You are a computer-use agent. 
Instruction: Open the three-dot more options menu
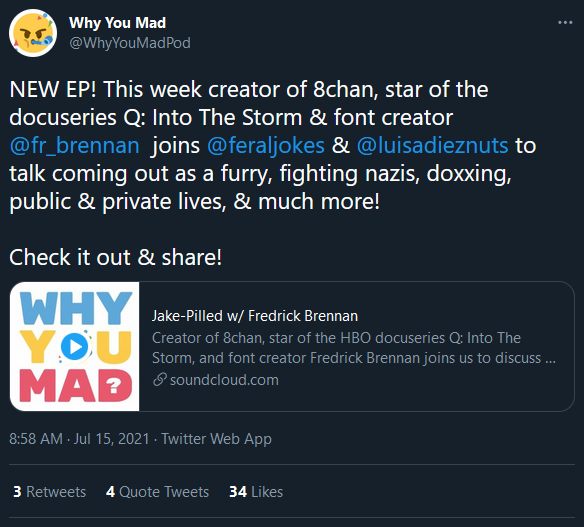(565, 23)
